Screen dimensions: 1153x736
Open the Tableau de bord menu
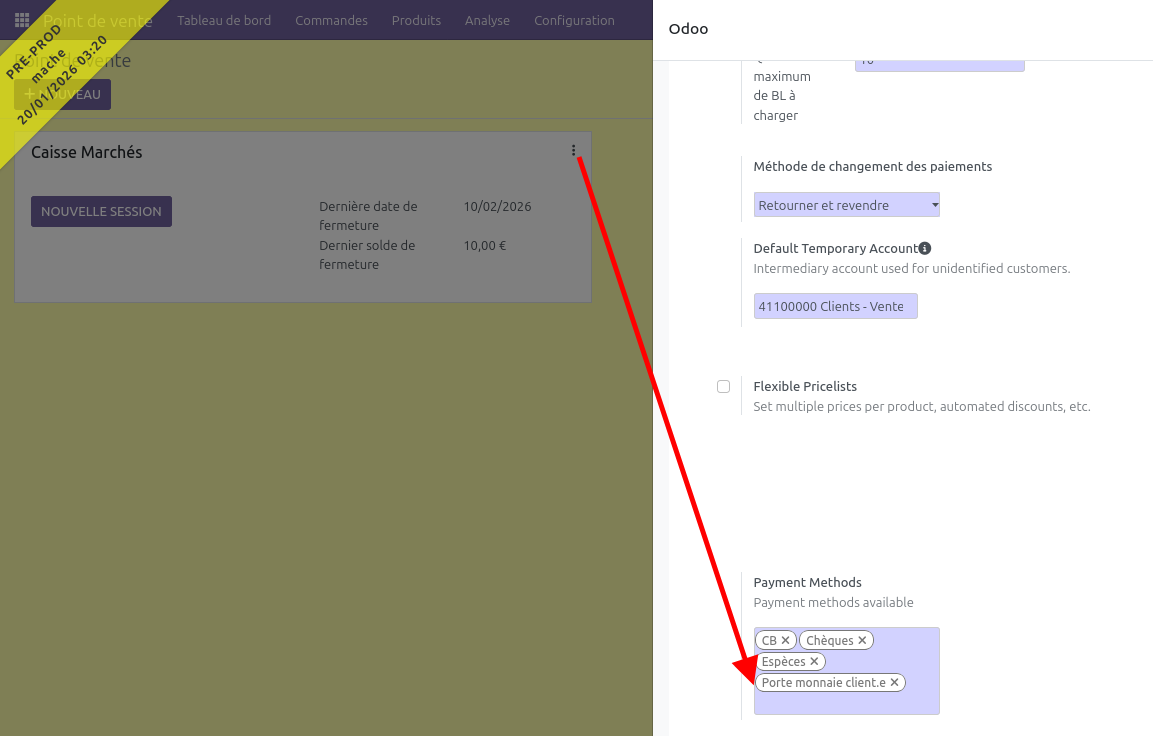224,20
